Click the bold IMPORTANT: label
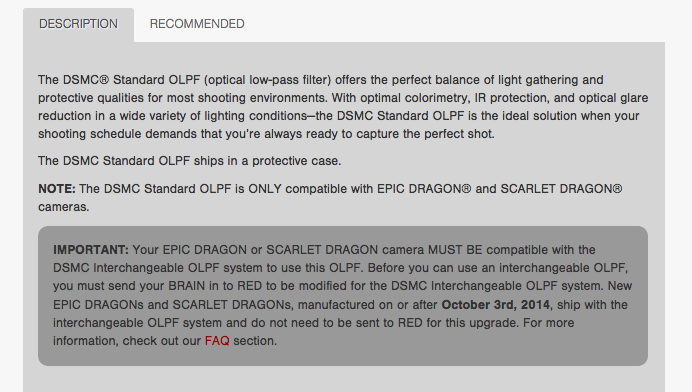Screen dimensions: 692x392 90,250
